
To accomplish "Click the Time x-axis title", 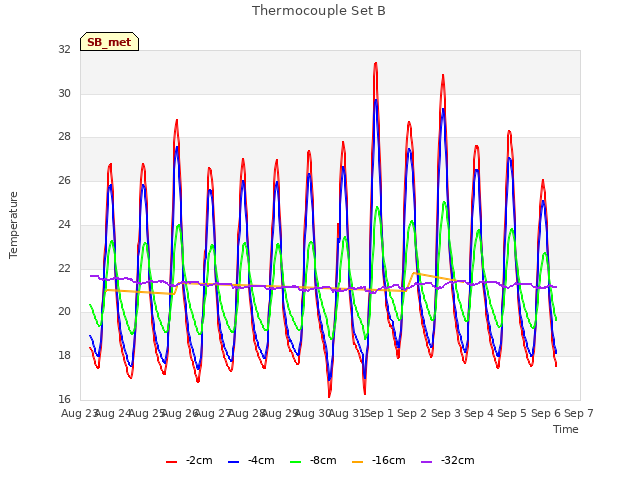I will pyautogui.click(x=566, y=429).
